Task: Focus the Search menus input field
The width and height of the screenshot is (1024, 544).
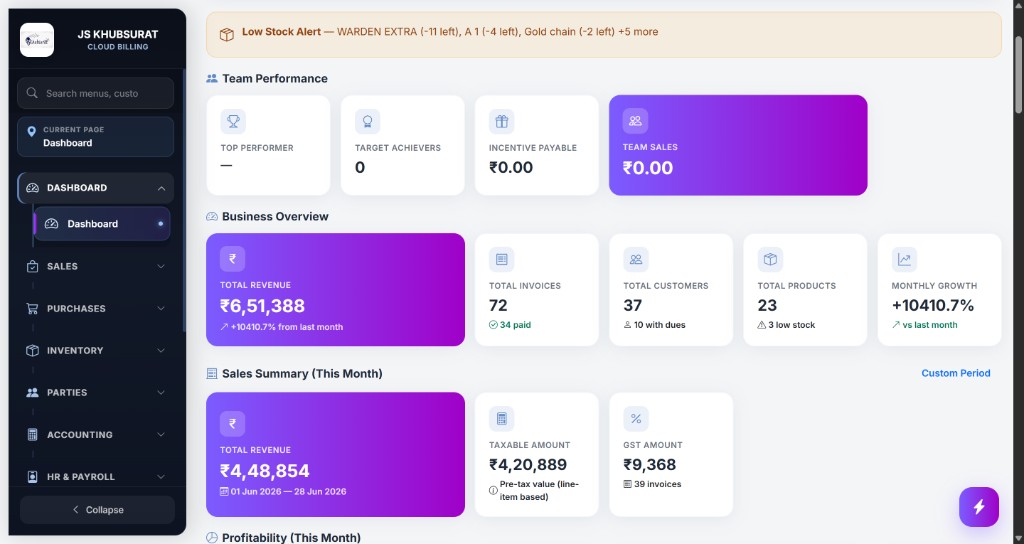Action: coord(95,93)
